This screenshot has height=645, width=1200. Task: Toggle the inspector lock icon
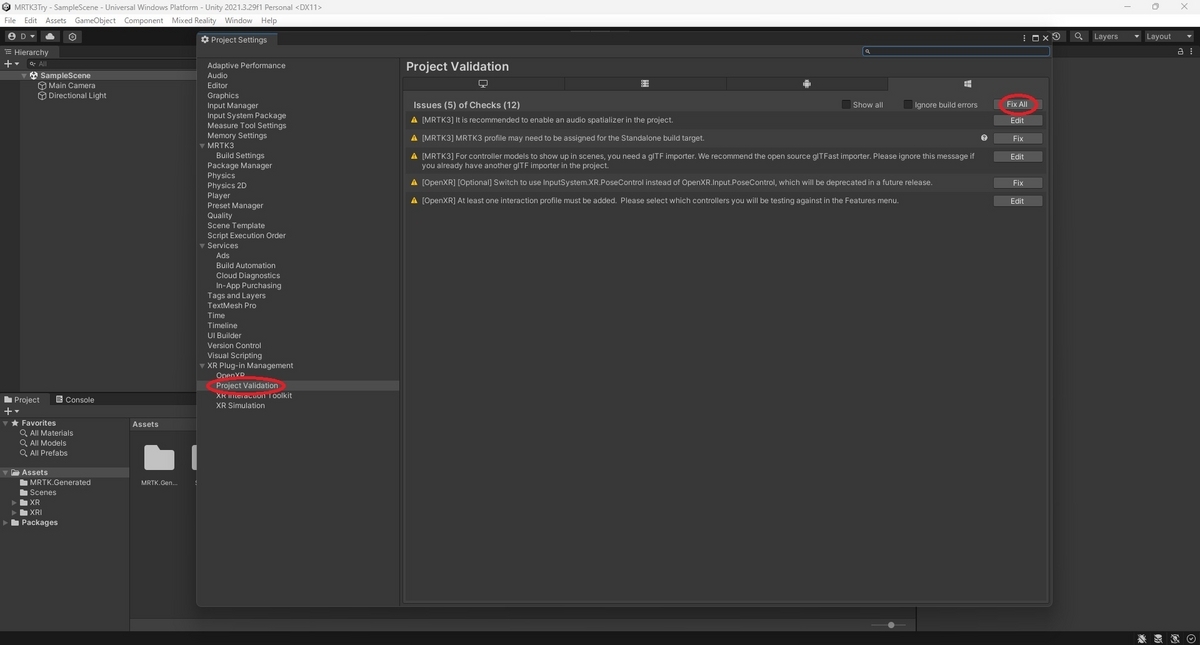coord(1182,51)
